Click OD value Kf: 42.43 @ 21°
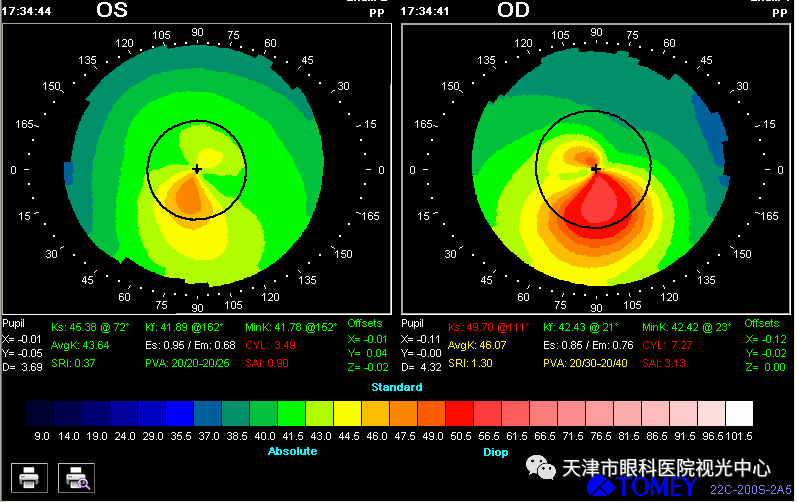 point(580,328)
